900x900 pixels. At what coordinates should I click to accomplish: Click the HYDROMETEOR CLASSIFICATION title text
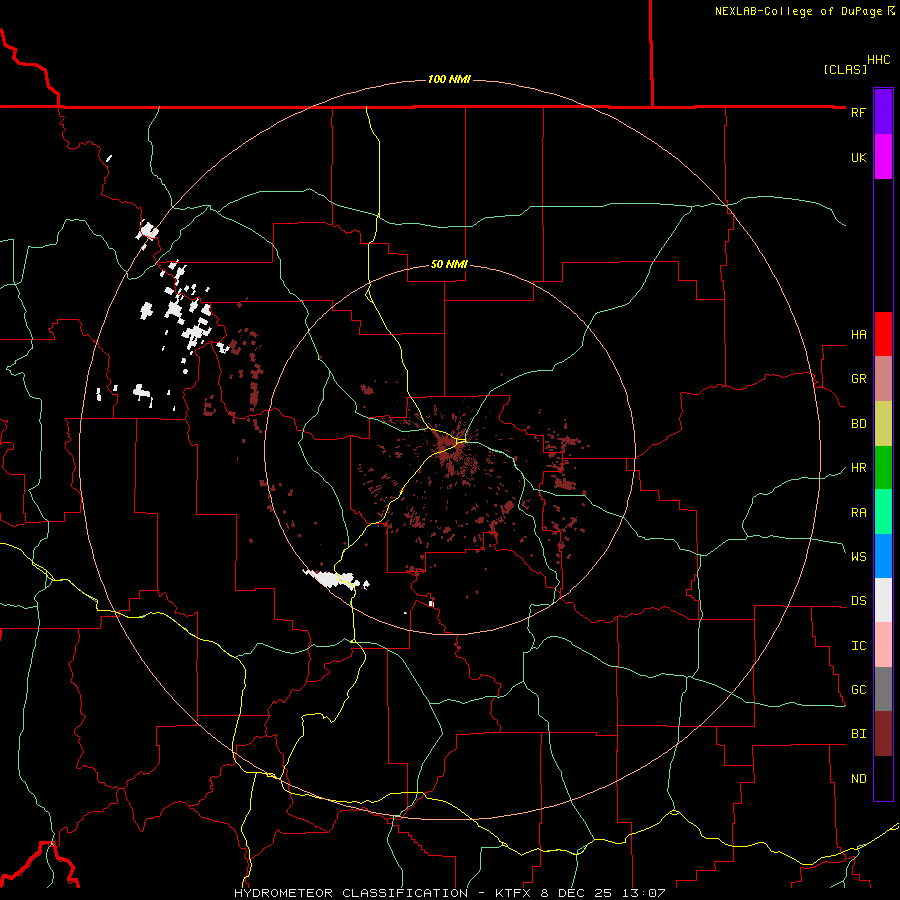pos(351,893)
